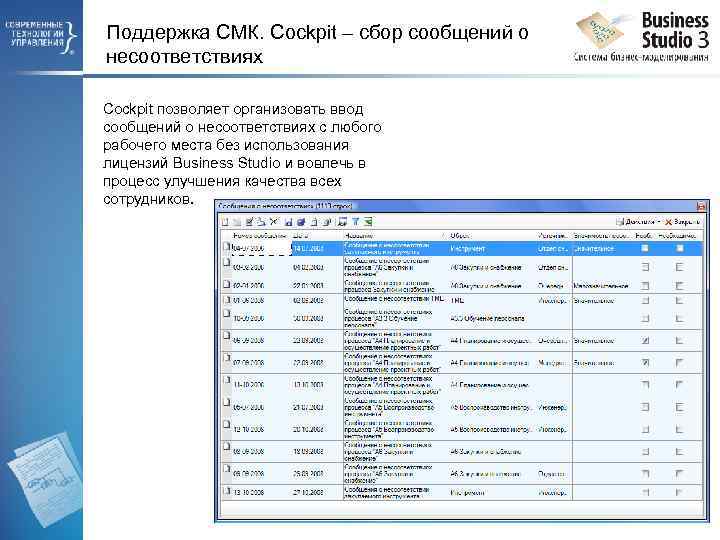Click the column settings icon left of the filter funnel

(x=342, y=222)
